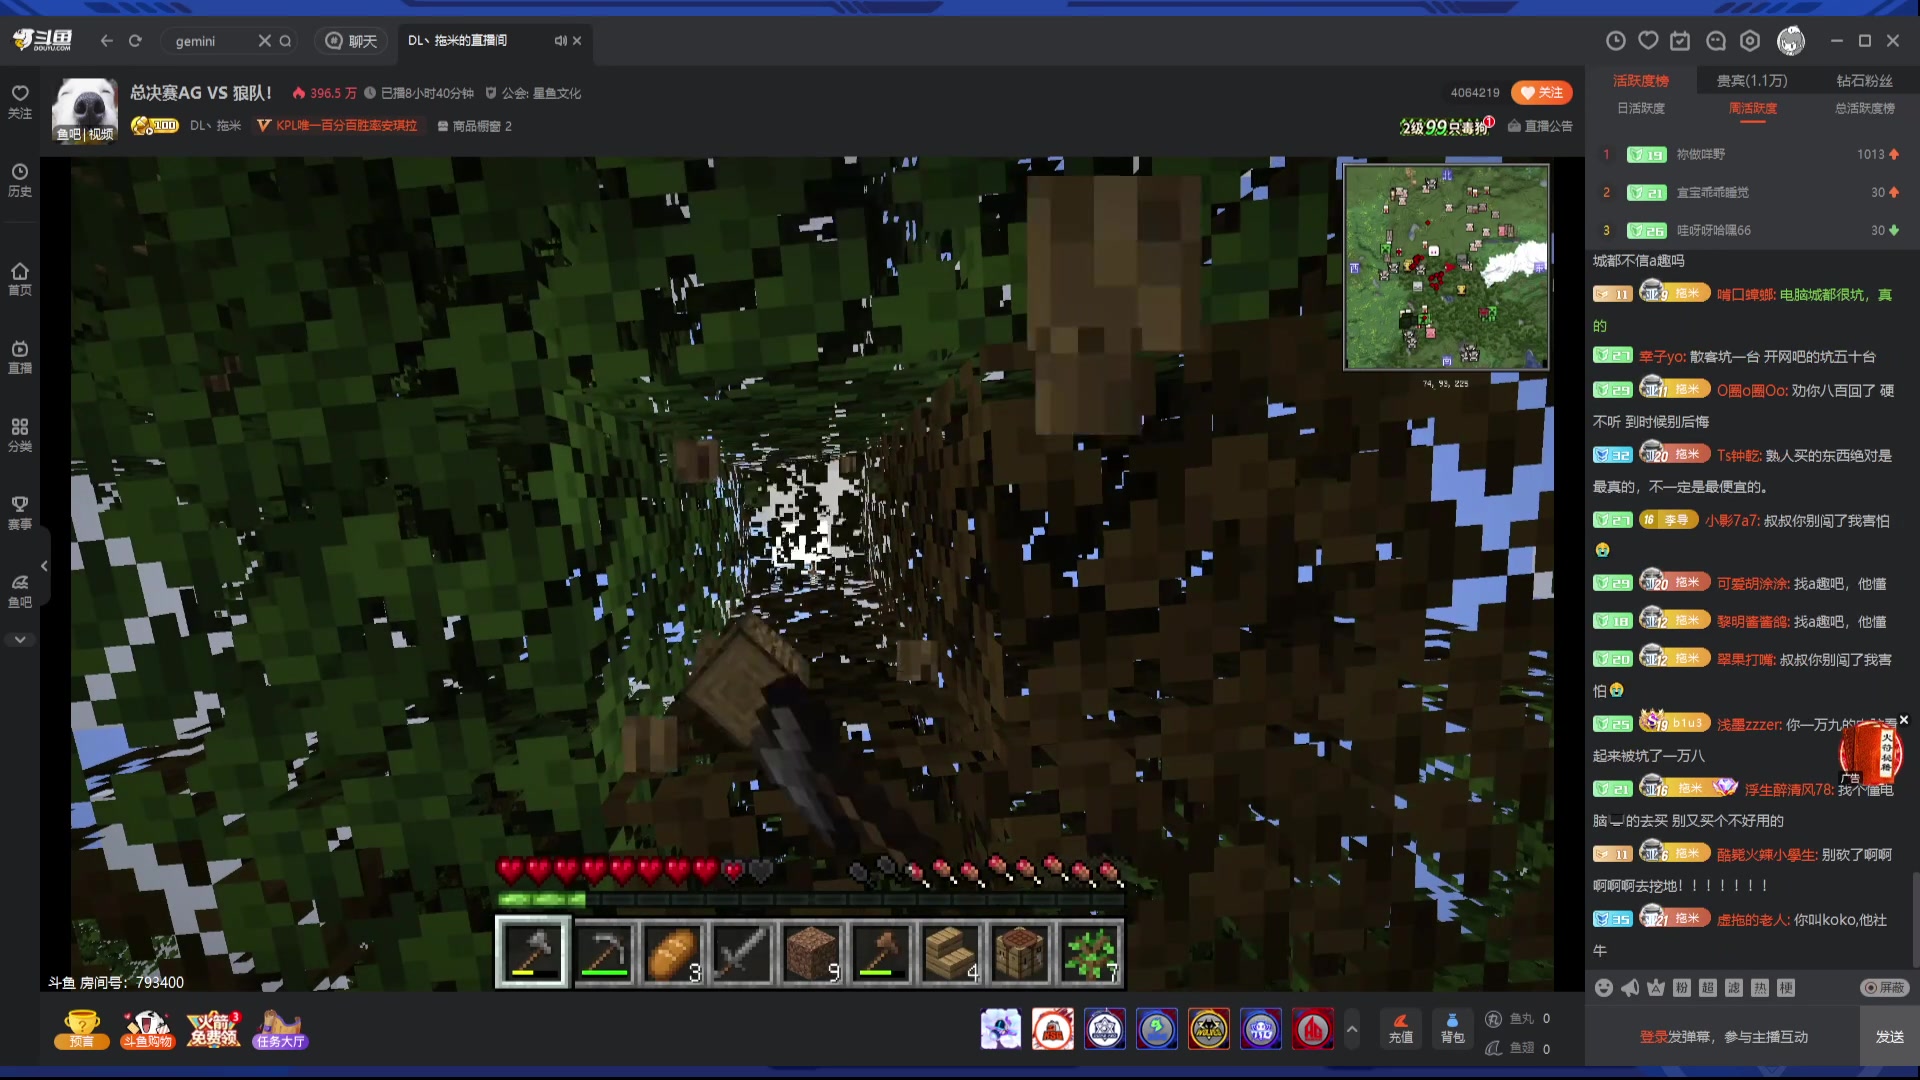
Task: Open the user avatar menu
Action: [1791, 41]
